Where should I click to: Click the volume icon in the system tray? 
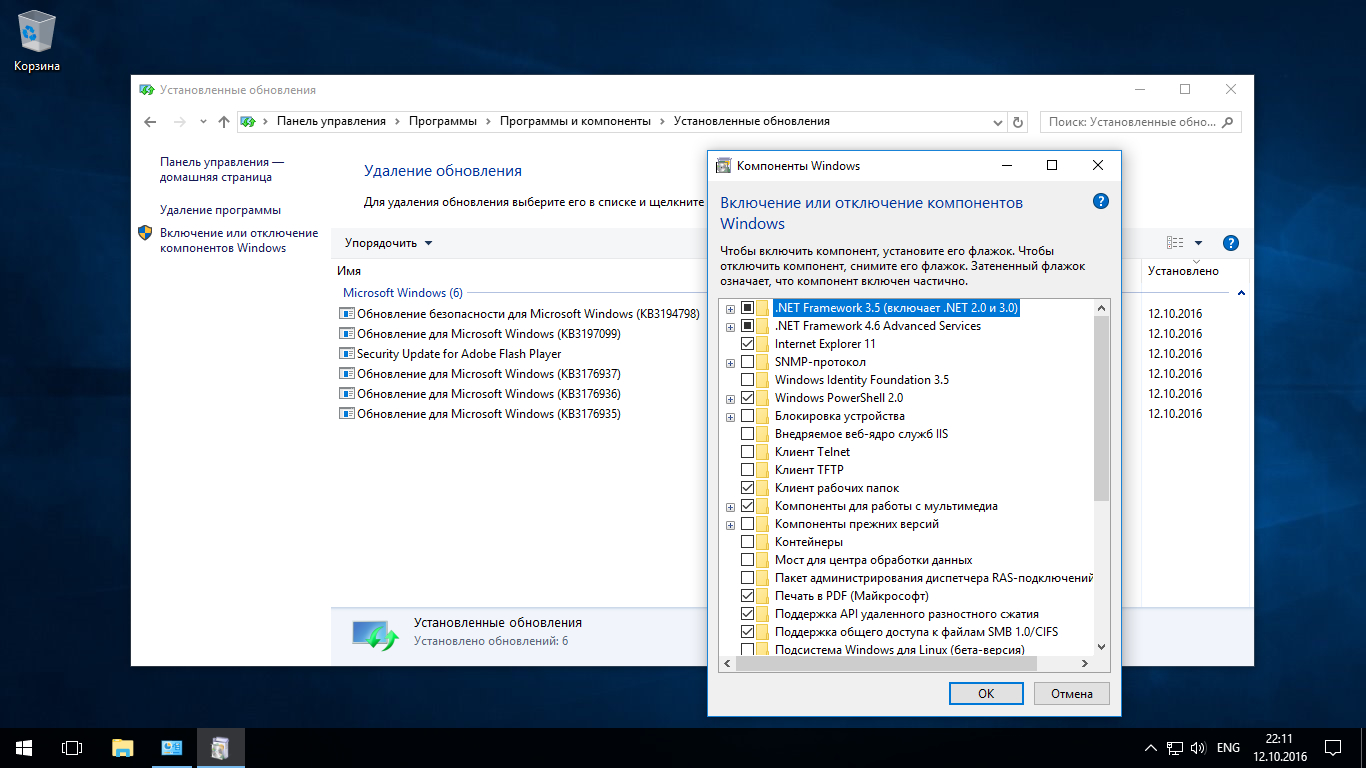coord(1198,748)
